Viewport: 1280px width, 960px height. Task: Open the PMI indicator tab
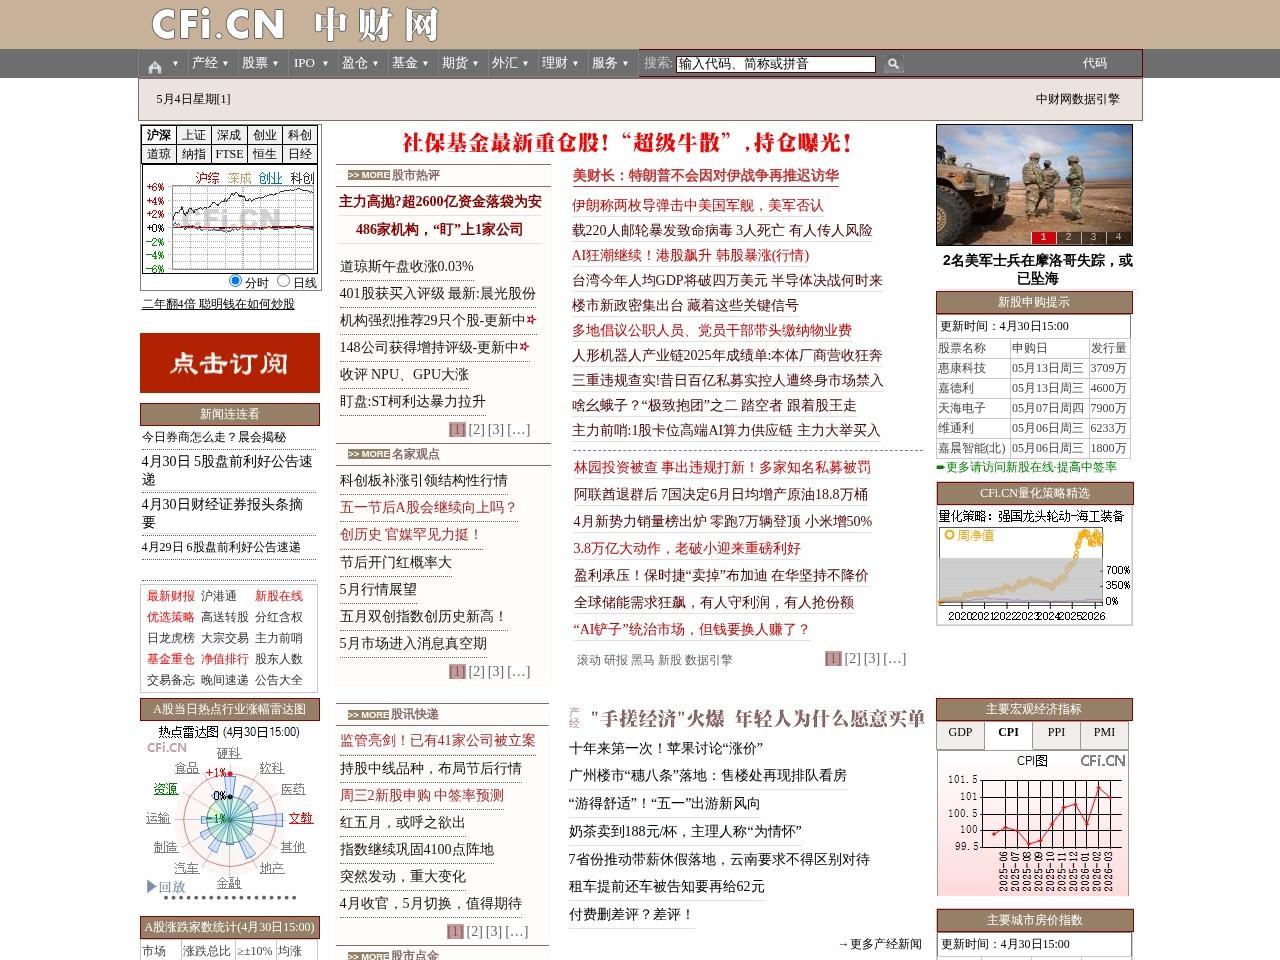point(1104,734)
